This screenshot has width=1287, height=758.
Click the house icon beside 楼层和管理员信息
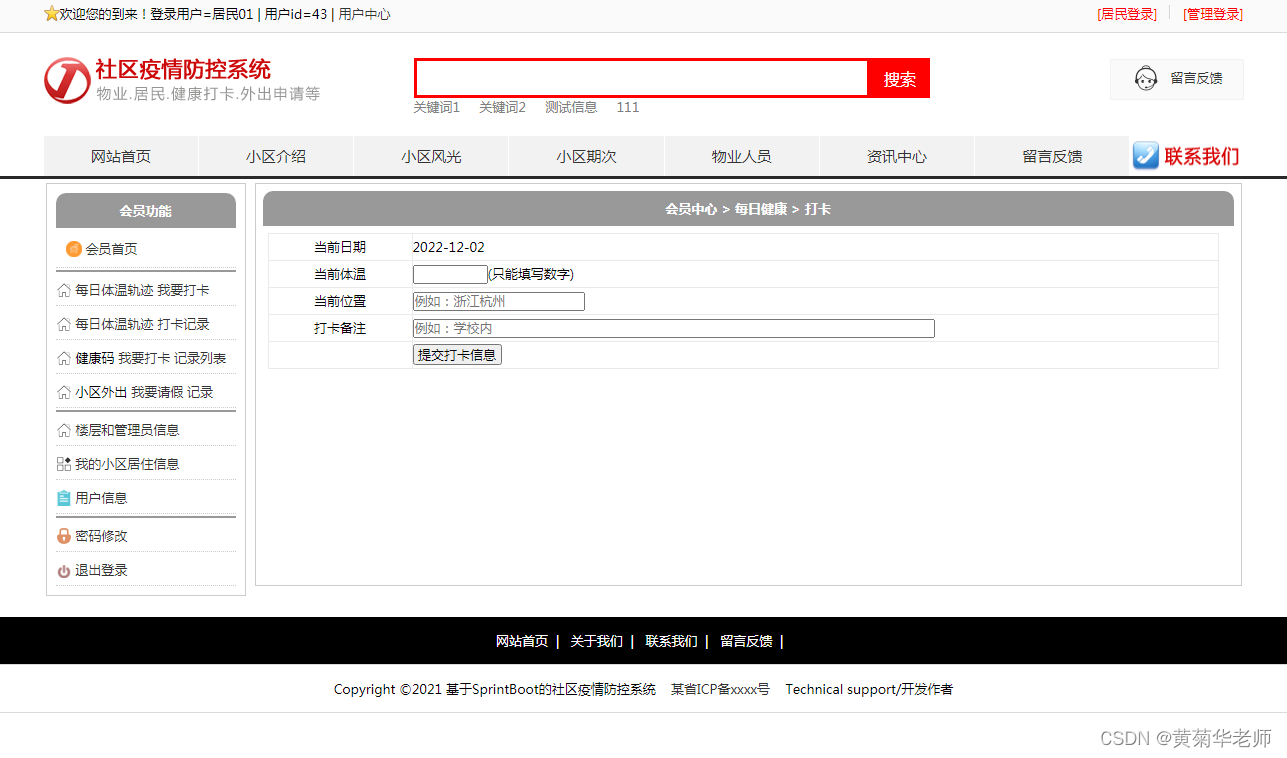(x=64, y=431)
